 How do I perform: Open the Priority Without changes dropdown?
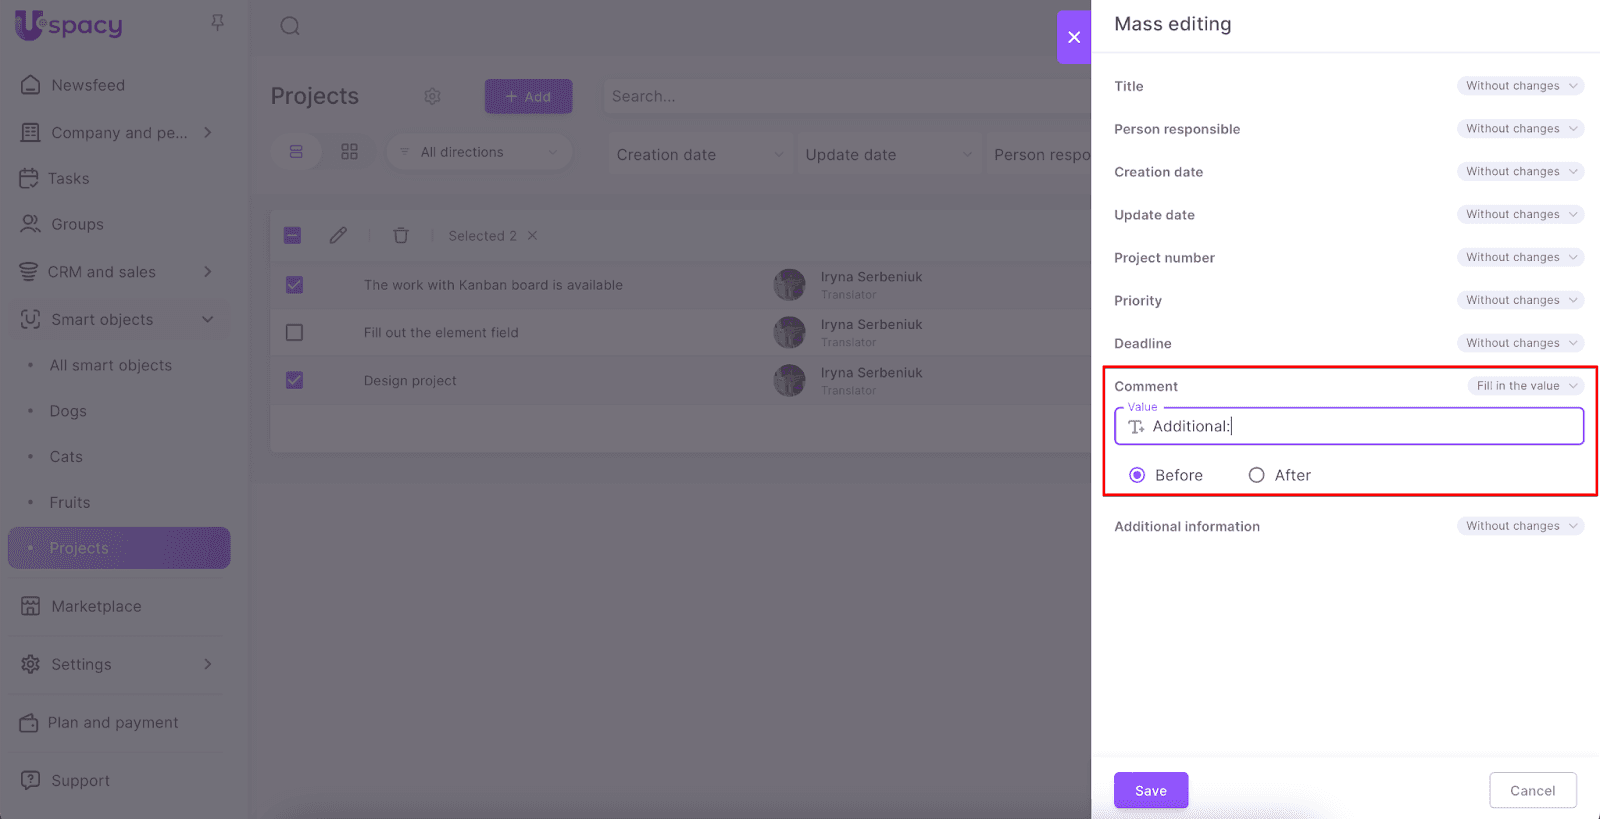[1520, 300]
